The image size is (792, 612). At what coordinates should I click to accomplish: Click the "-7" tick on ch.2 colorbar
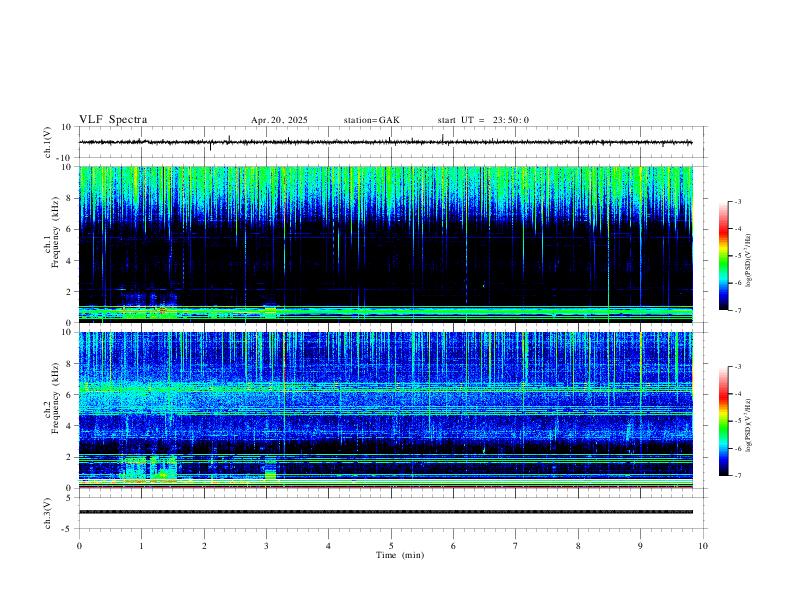737,476
